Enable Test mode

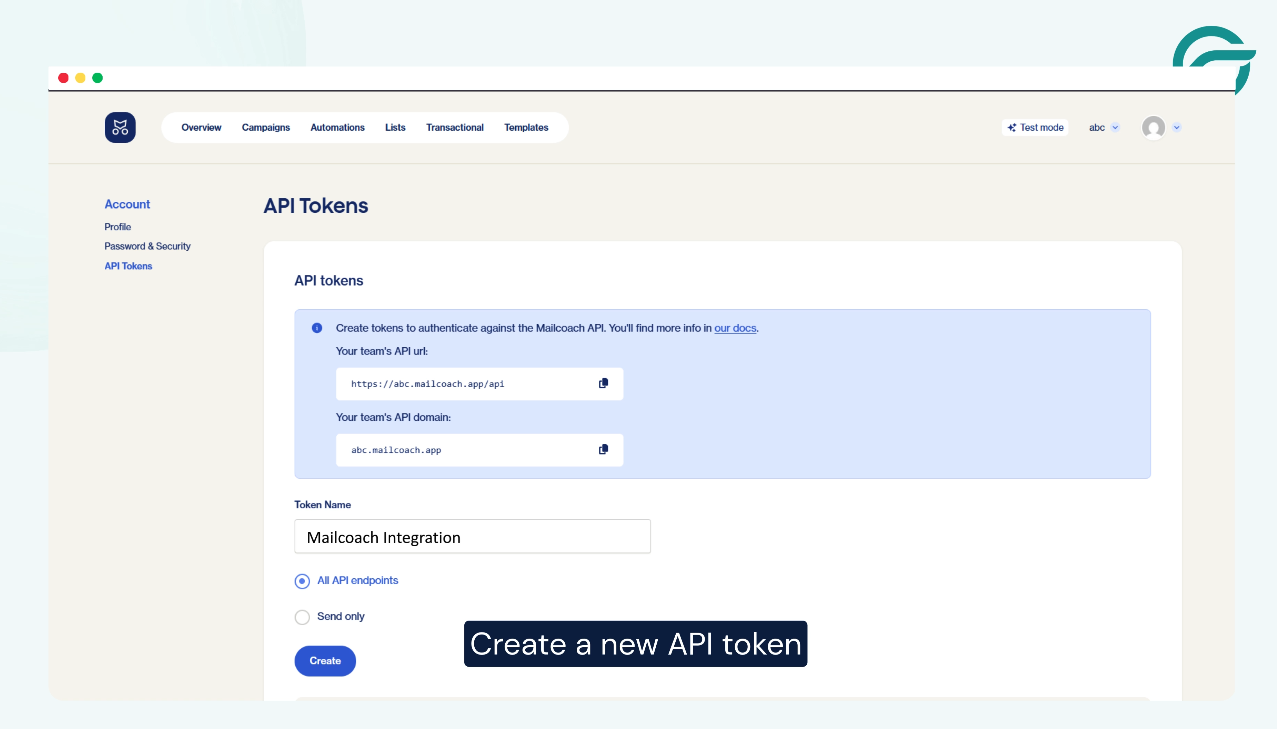click(1034, 127)
